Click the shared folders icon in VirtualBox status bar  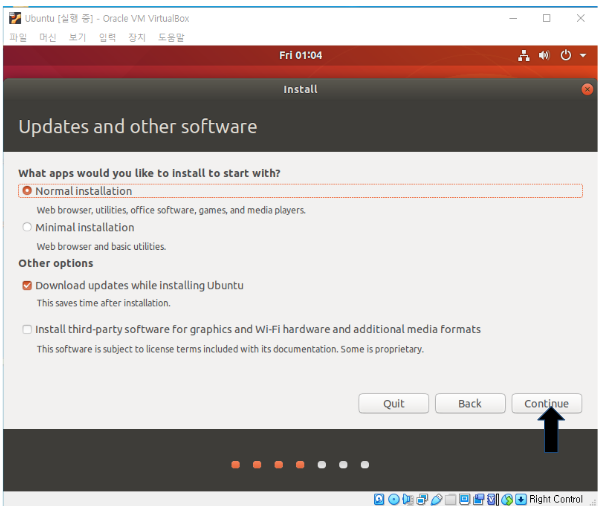(x=450, y=499)
